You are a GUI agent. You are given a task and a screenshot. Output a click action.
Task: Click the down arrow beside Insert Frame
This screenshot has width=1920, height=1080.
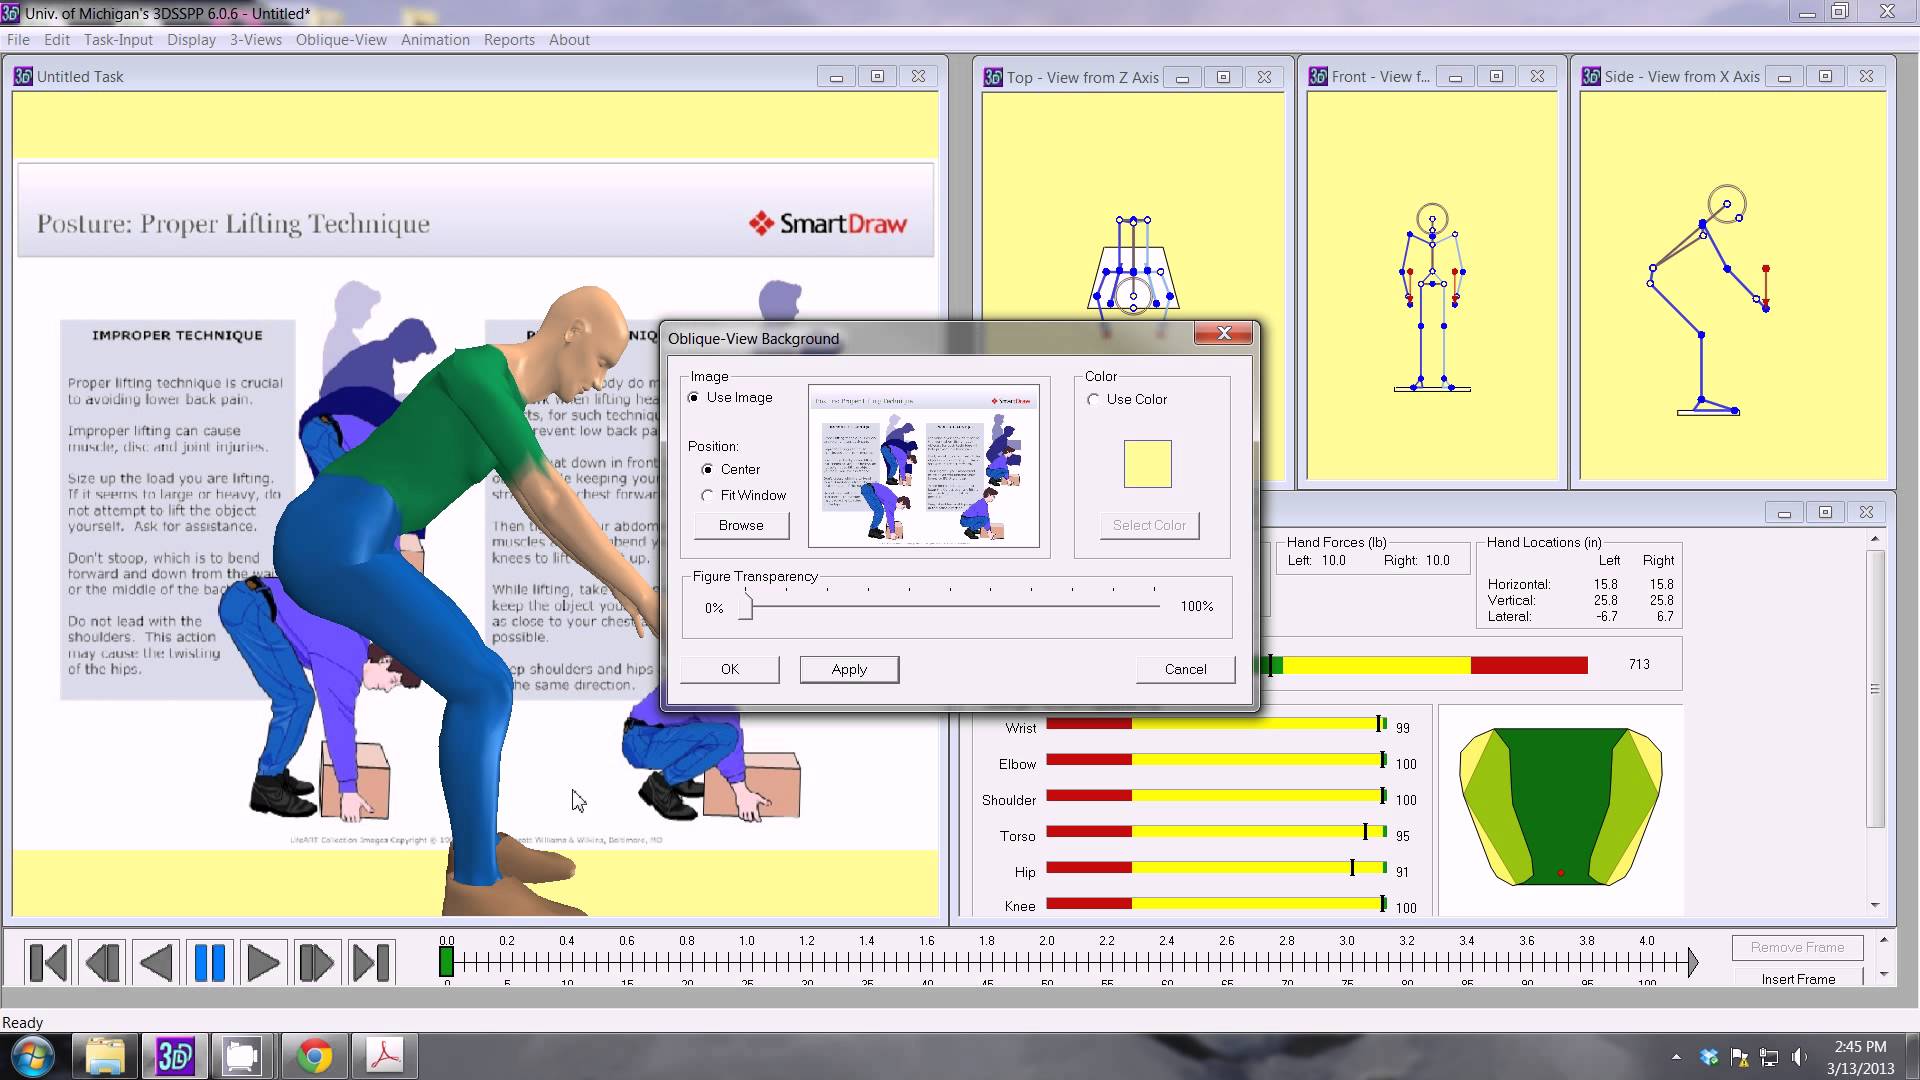1884,974
